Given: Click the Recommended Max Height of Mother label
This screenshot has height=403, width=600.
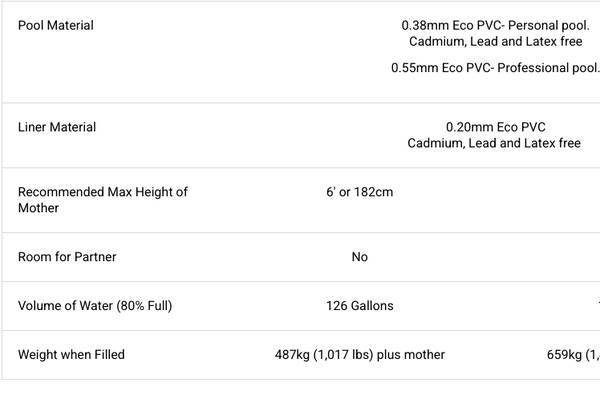Looking at the screenshot, I should coord(102,191).
